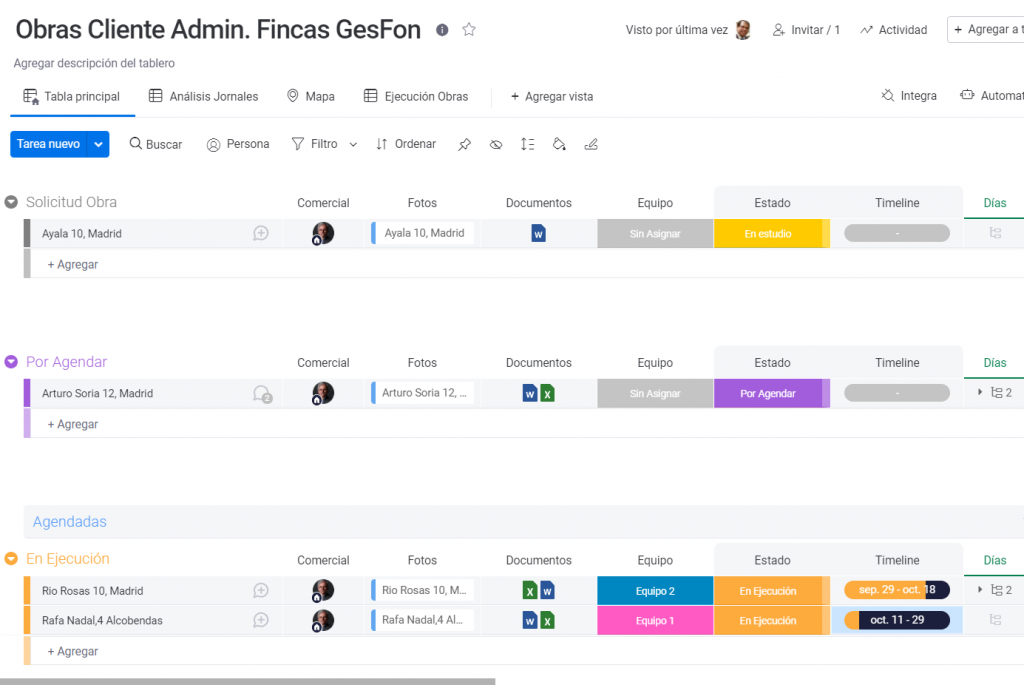Click the pin columns icon in toolbar
The width and height of the screenshot is (1024, 685).
tap(464, 144)
